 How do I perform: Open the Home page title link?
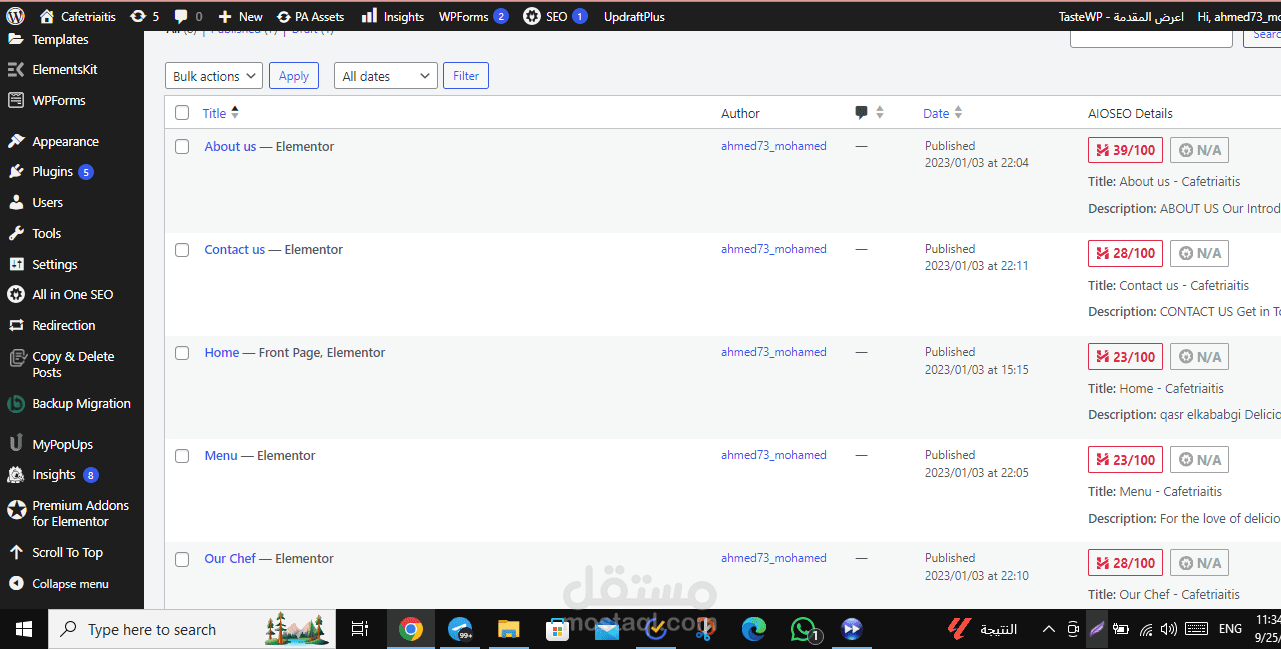pos(222,352)
